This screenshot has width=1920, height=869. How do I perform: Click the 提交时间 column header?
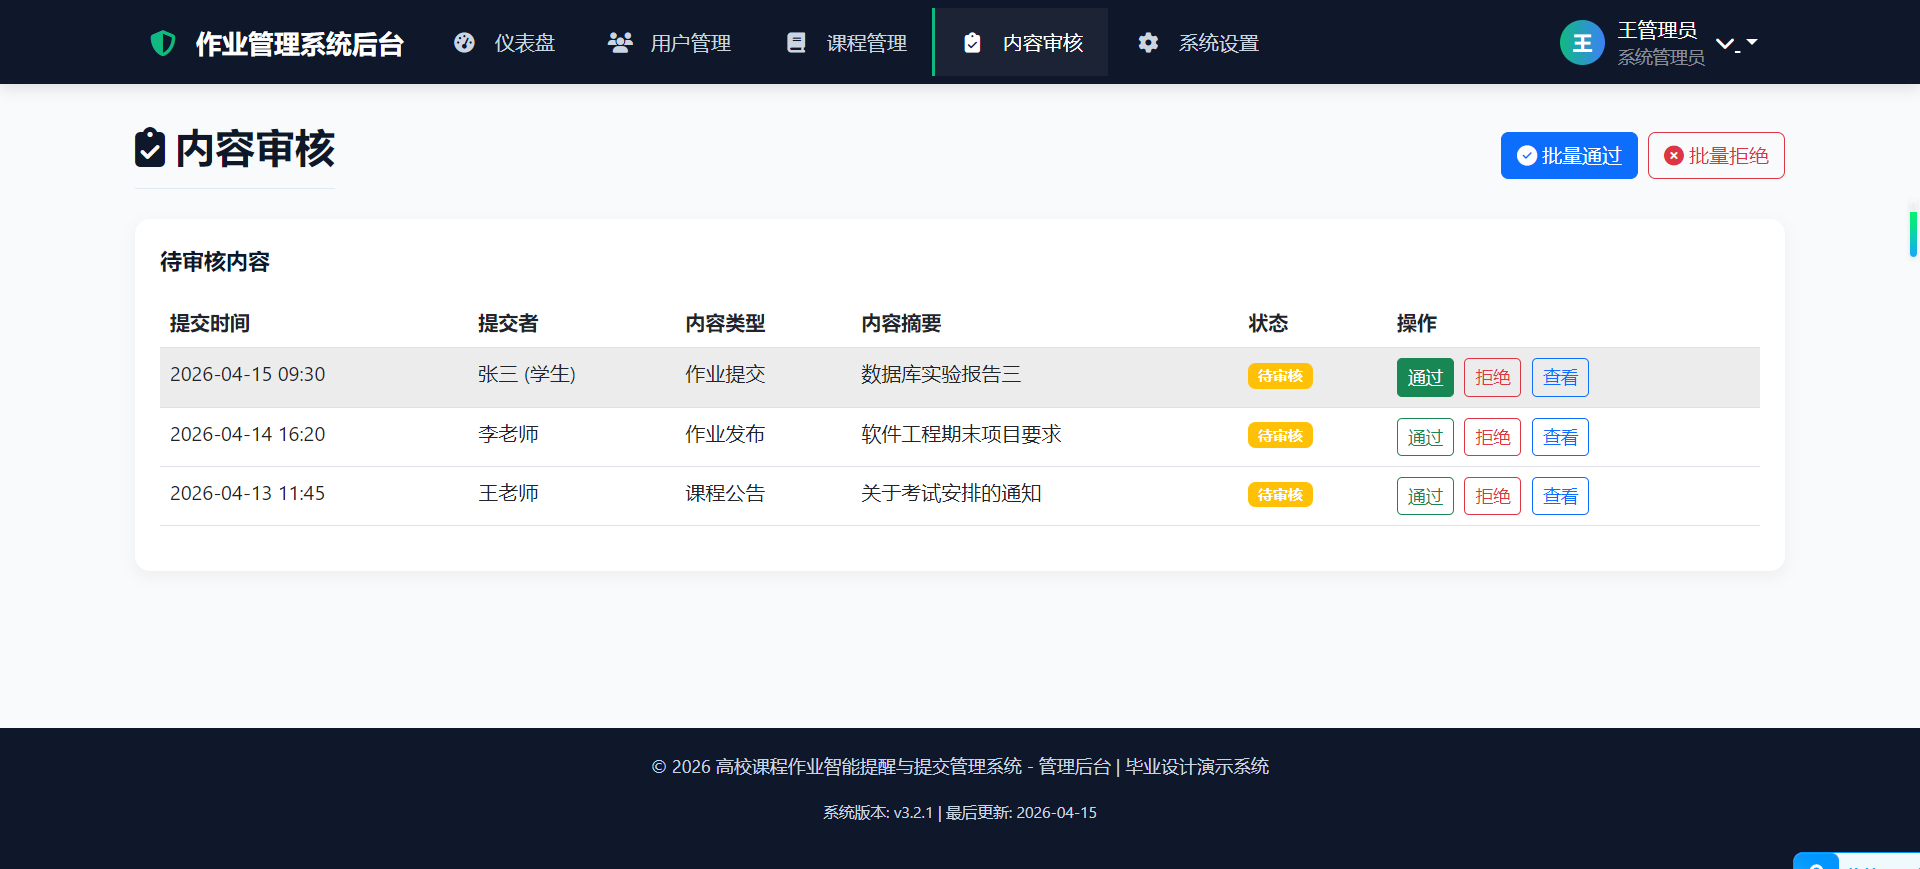coord(210,323)
